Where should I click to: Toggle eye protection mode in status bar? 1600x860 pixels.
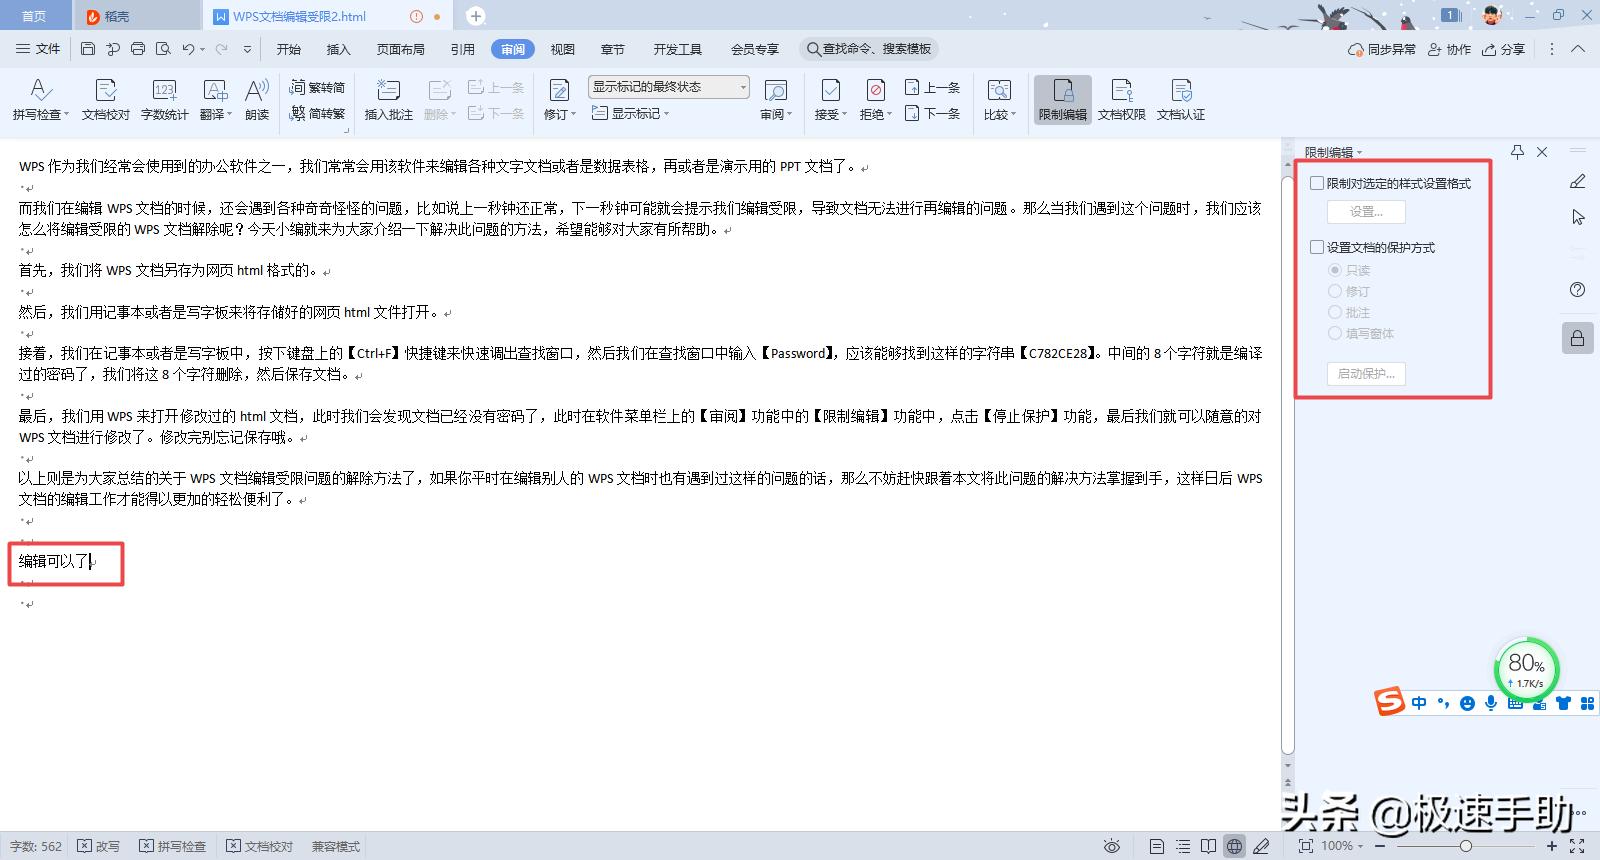1111,846
